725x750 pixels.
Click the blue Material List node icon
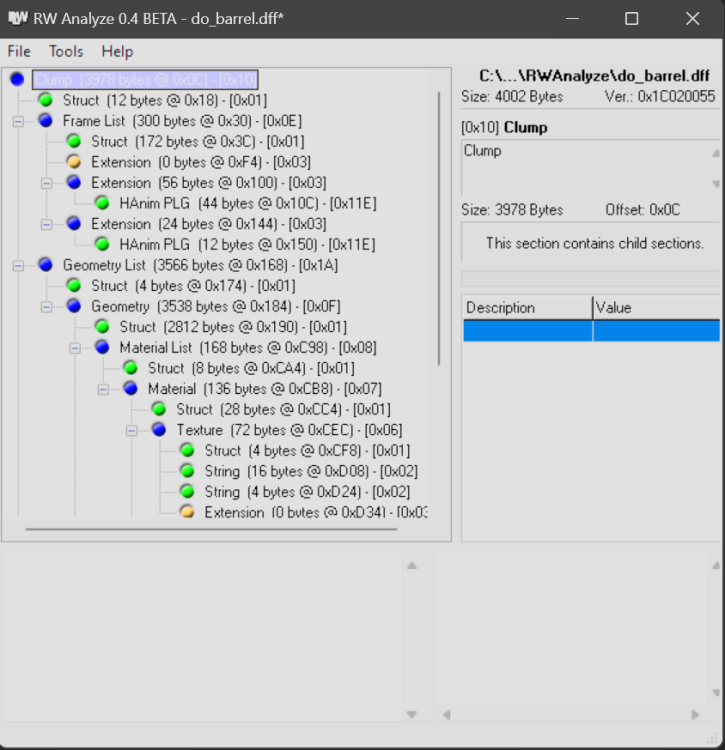102,347
